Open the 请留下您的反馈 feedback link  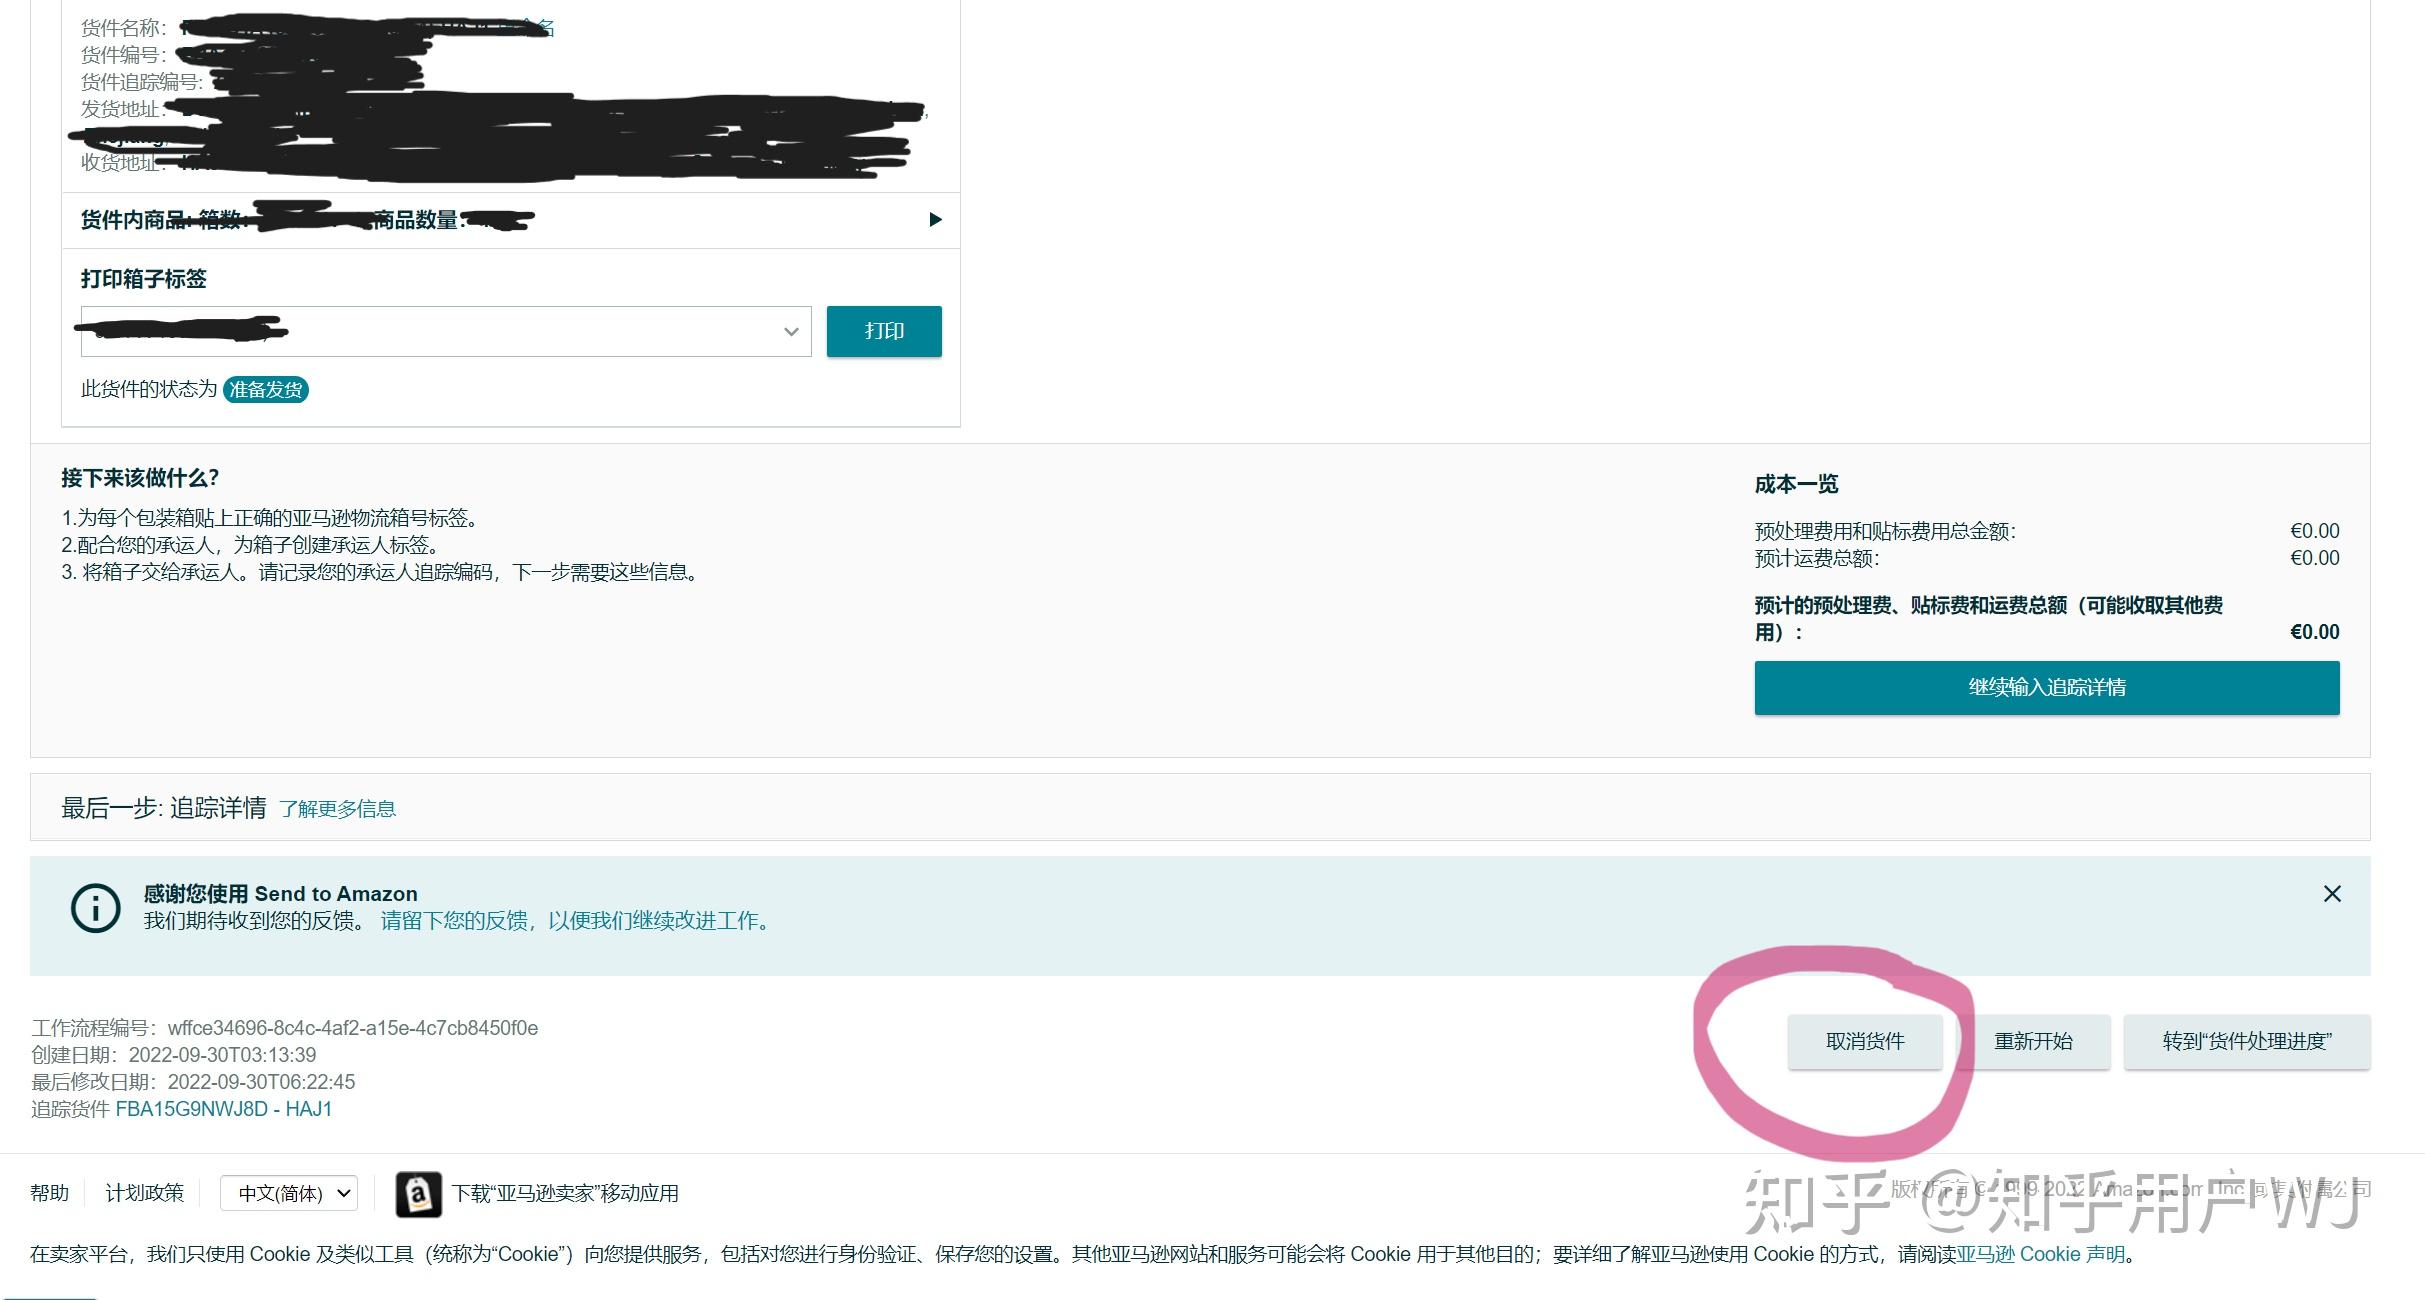577,921
